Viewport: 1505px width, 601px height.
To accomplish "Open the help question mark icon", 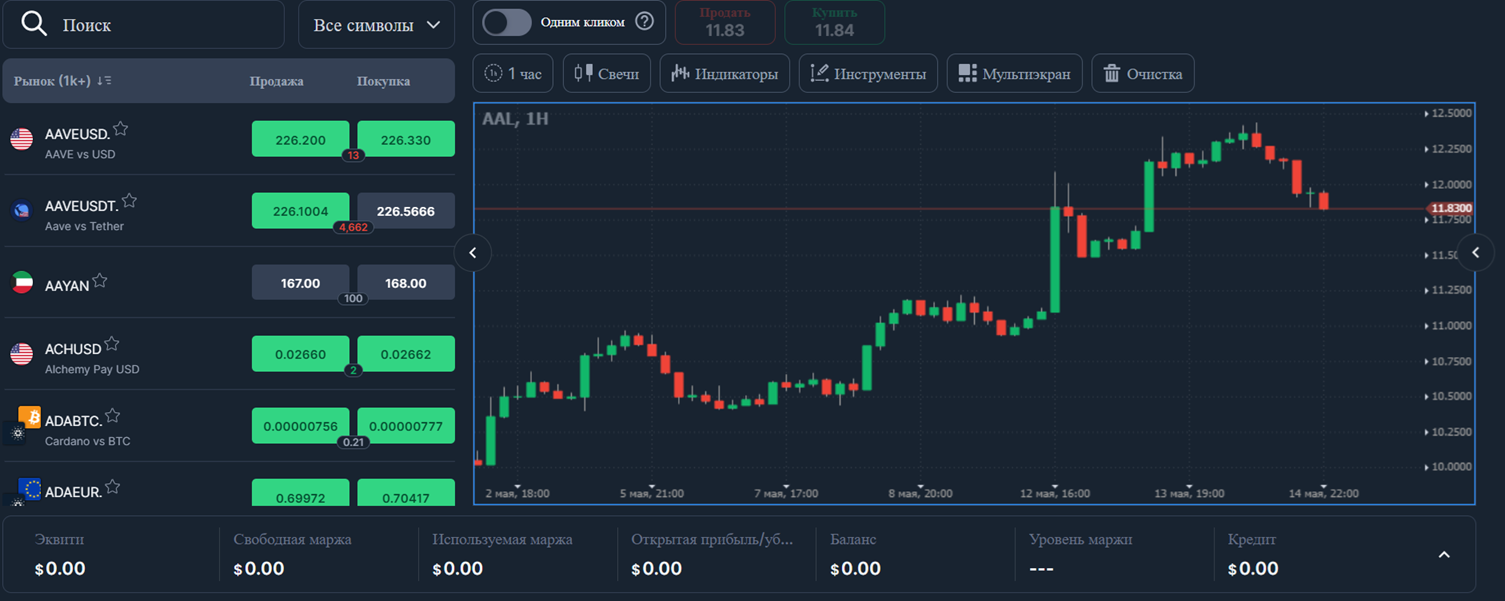I will point(645,21).
